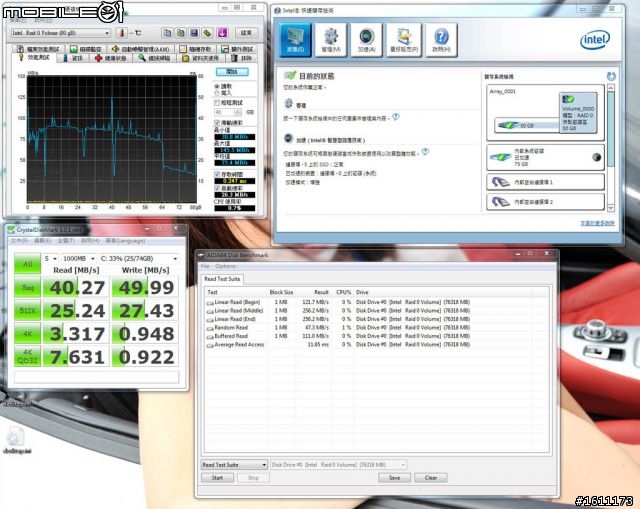640x509 pixels.
Task: Click the Result column header in AIDA64
Action: pos(321,292)
